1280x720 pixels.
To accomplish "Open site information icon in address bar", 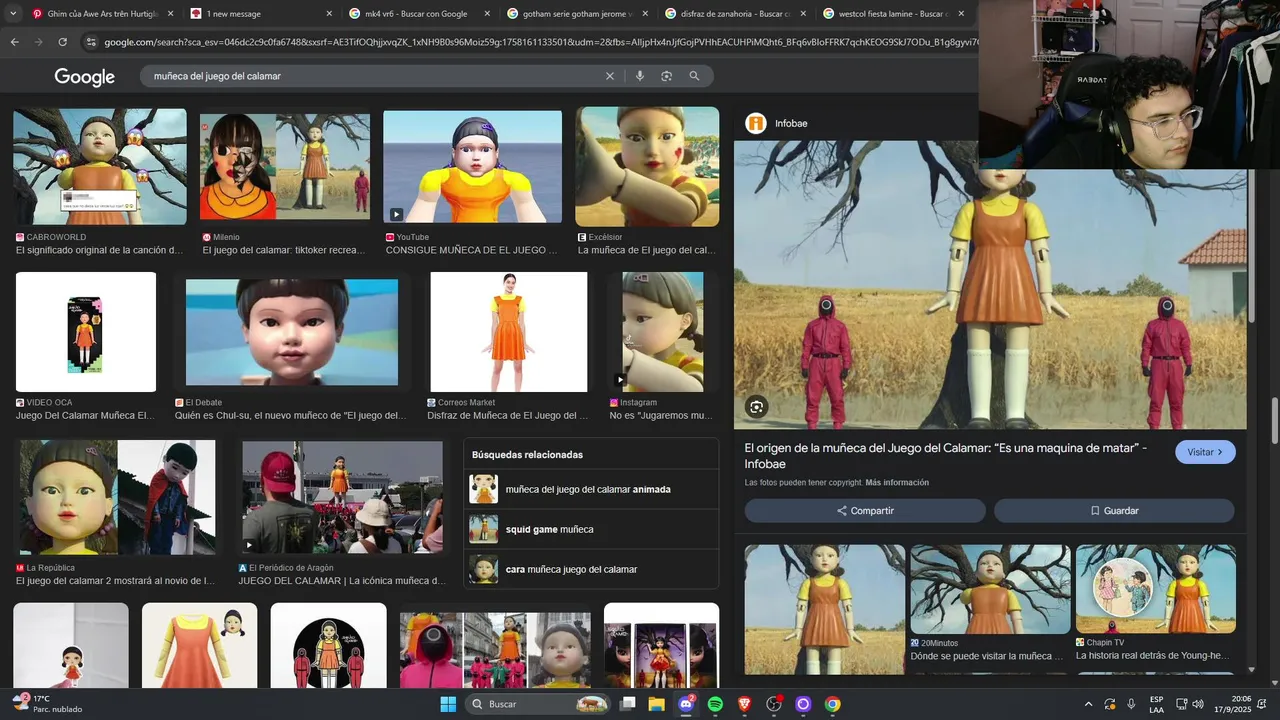I will click(91, 42).
